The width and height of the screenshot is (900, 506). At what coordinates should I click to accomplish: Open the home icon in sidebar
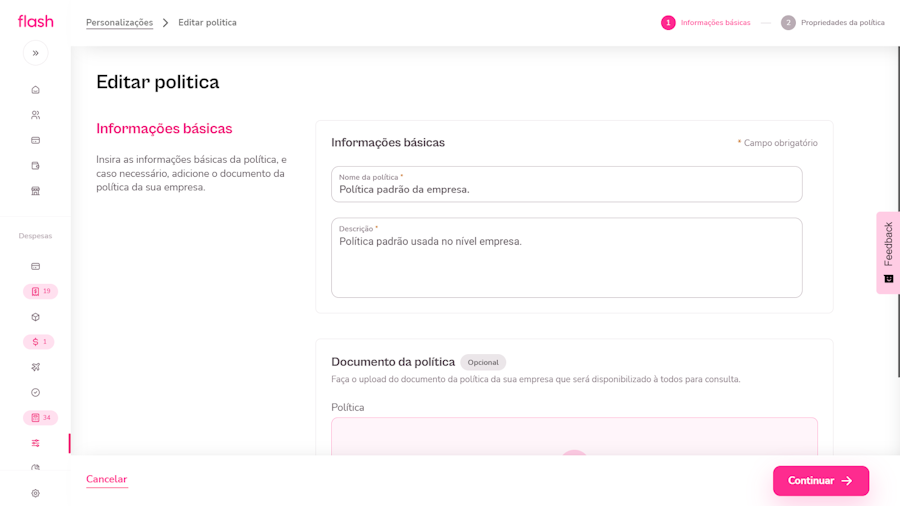click(35, 90)
